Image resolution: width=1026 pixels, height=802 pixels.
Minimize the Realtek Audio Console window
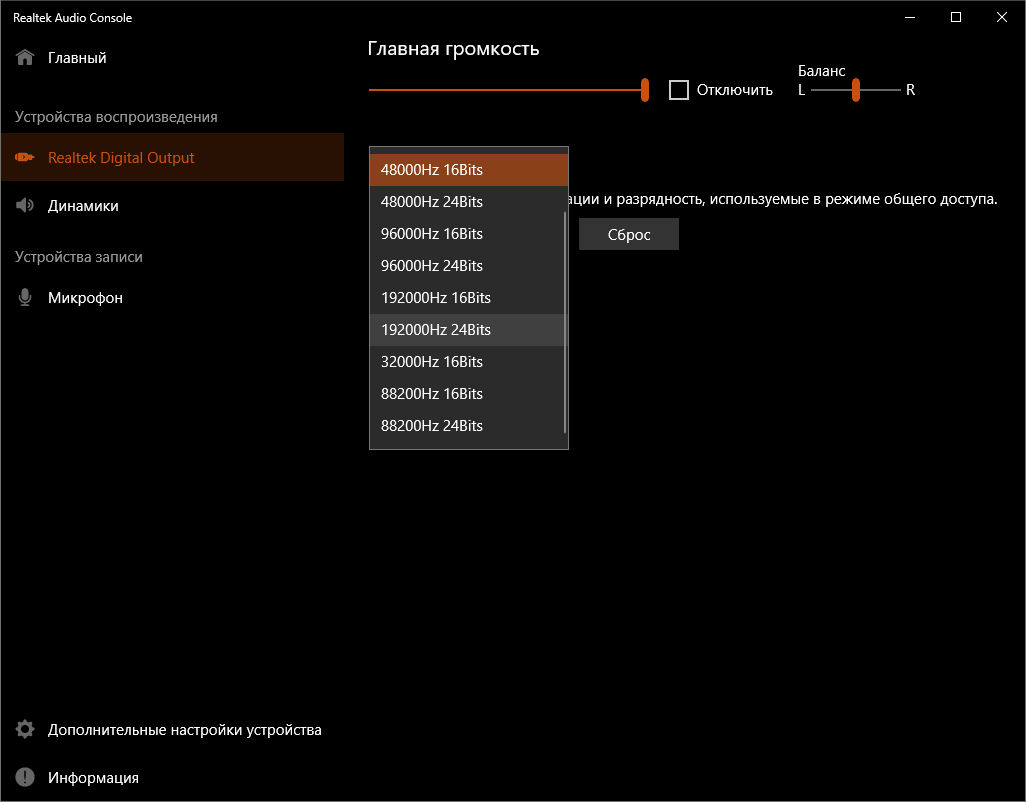(910, 18)
